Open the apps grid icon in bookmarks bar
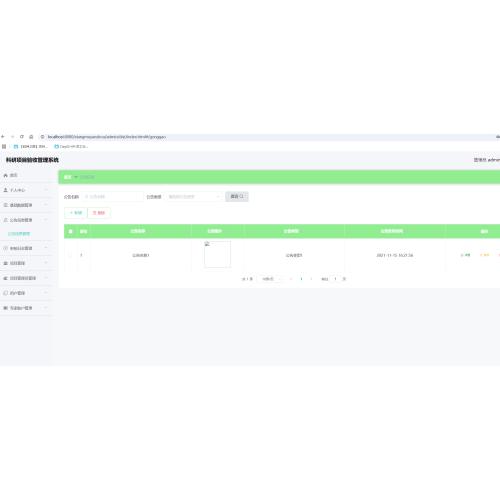 click(x=4, y=146)
